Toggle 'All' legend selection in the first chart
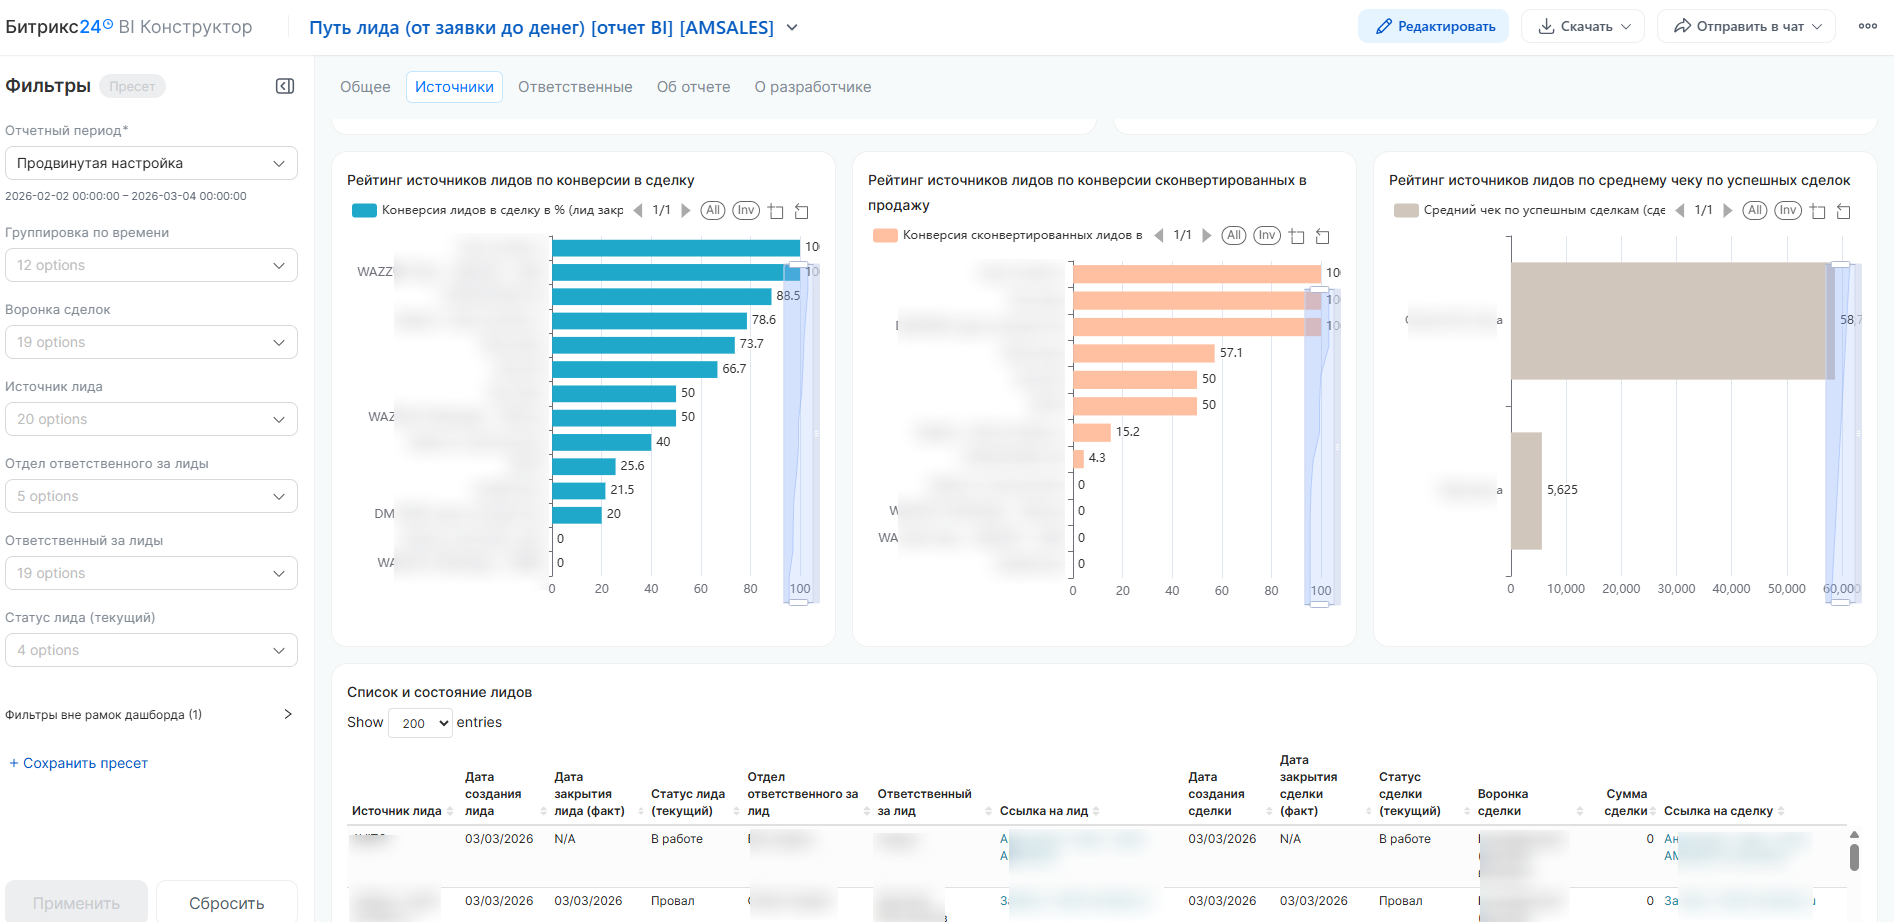 (713, 211)
